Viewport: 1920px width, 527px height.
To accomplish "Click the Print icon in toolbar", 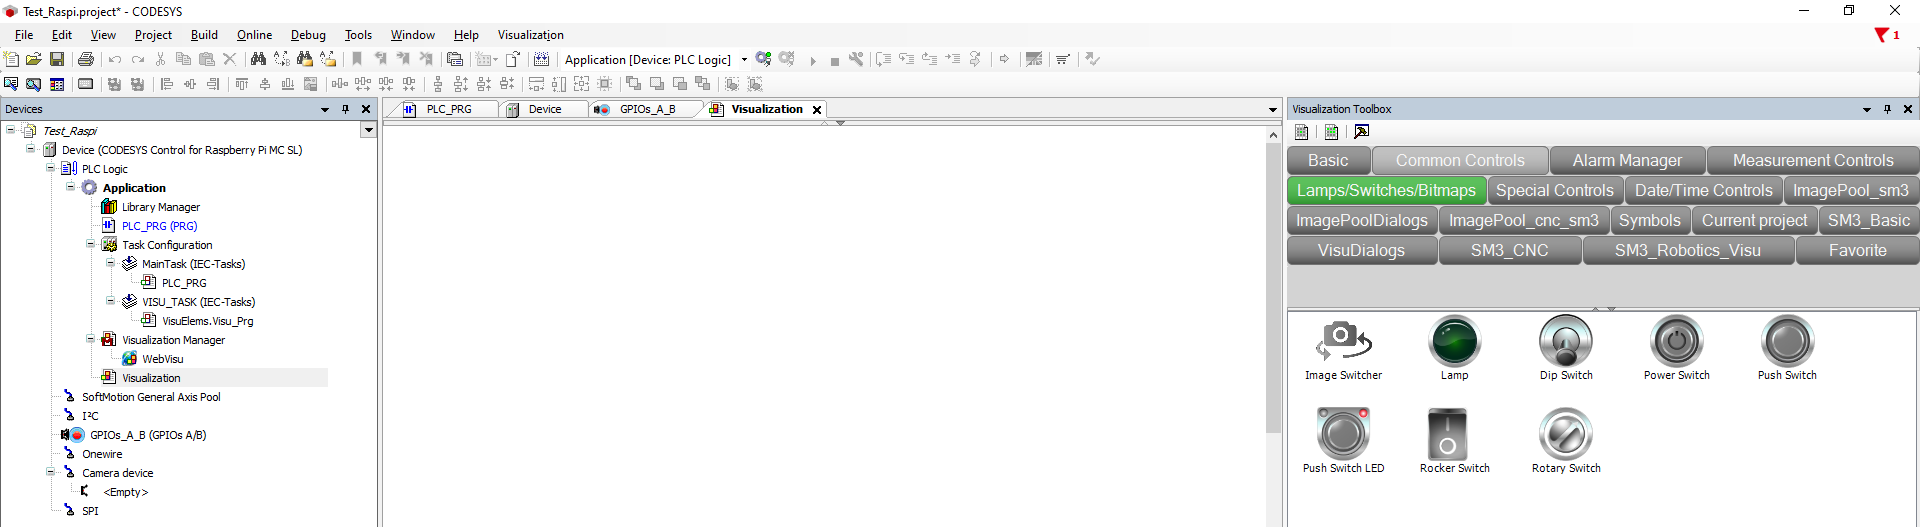I will point(86,60).
